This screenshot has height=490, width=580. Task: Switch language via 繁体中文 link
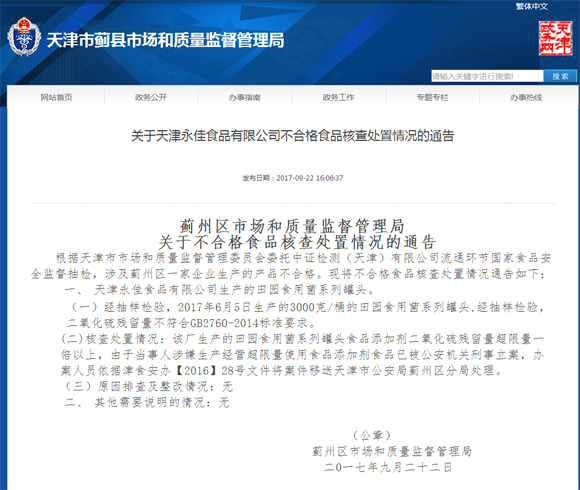[x=532, y=6]
